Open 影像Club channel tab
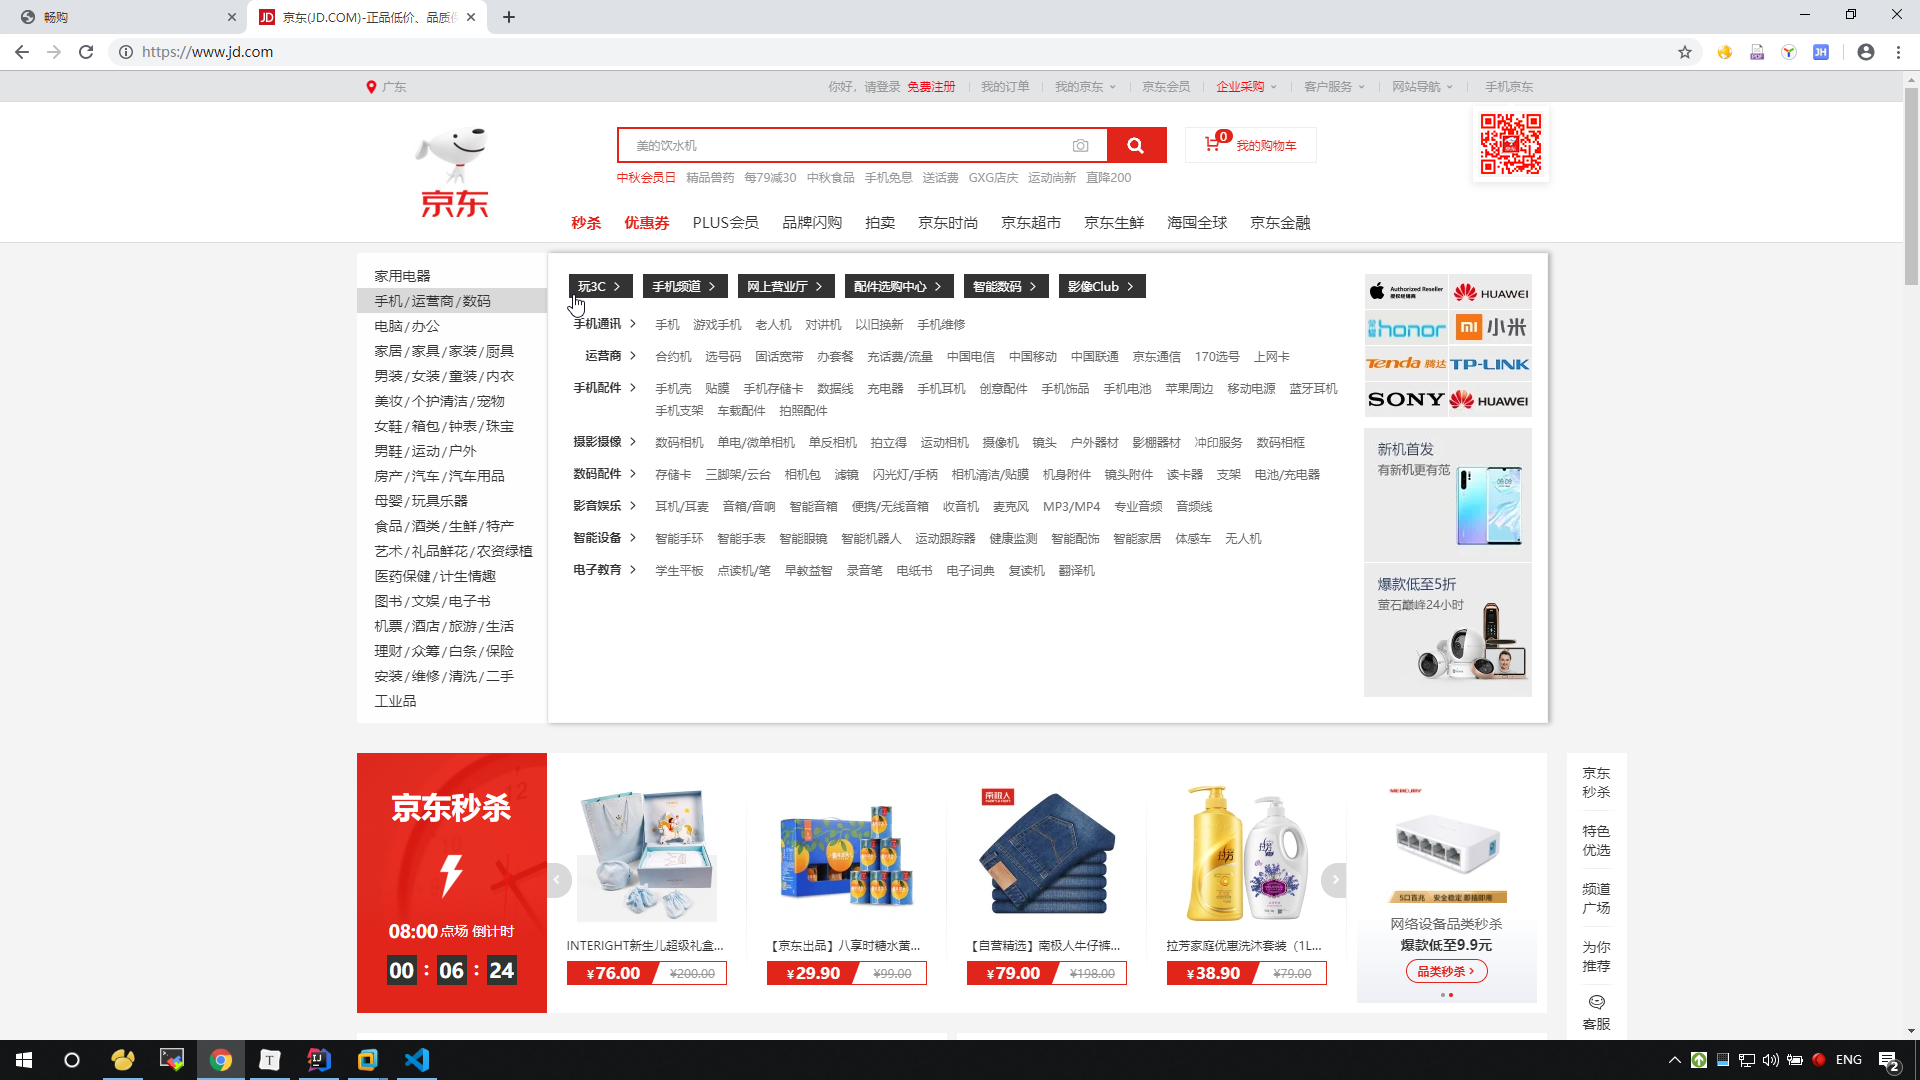The image size is (1920, 1080). click(1102, 286)
